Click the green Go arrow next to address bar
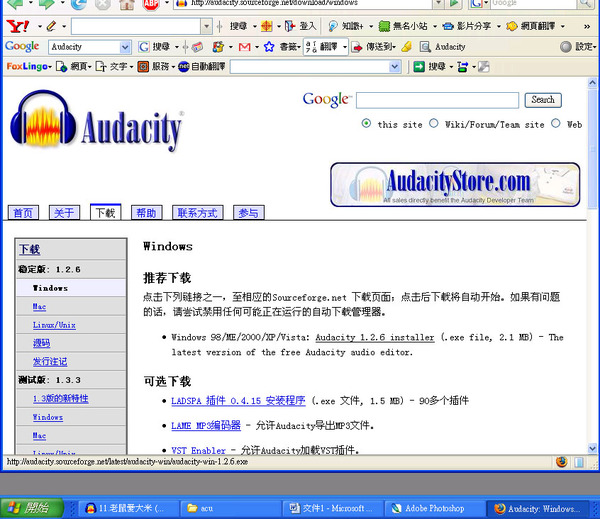 454,3
